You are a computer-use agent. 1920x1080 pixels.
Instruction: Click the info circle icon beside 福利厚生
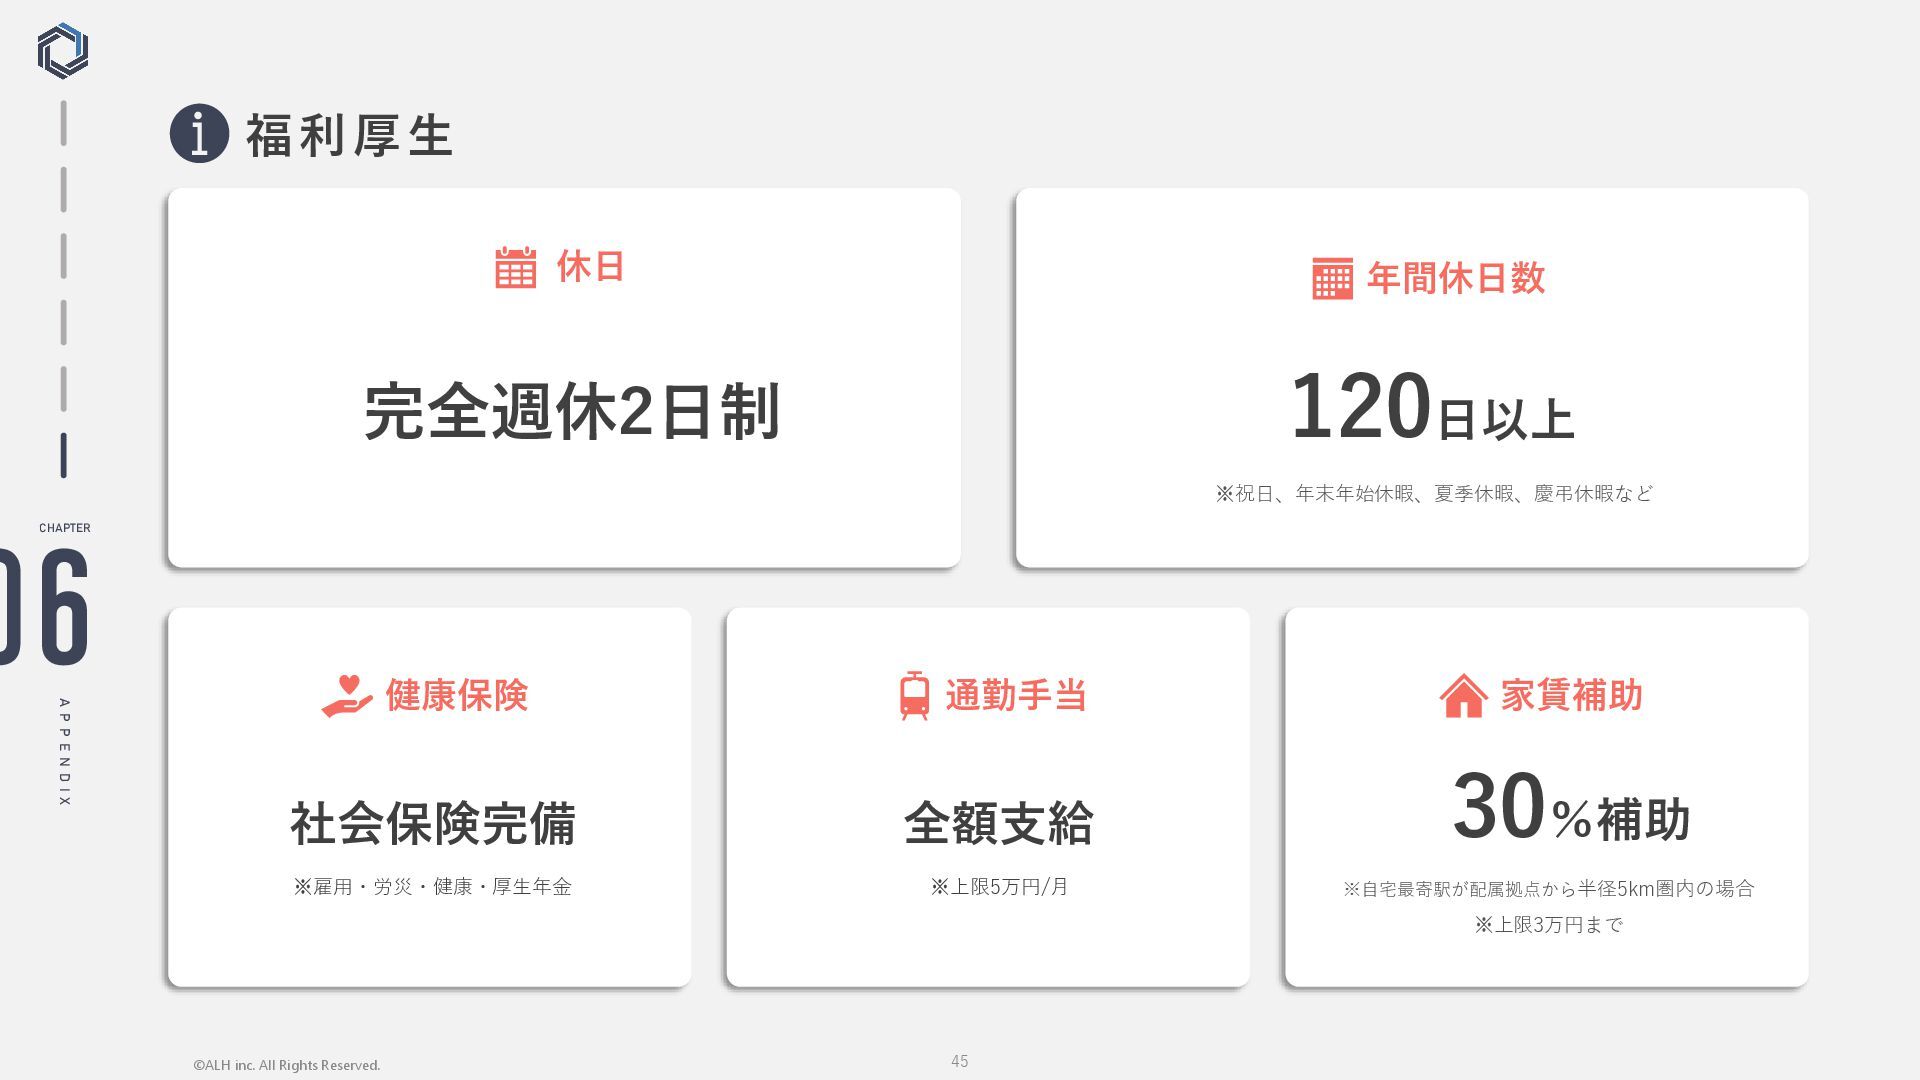199,133
